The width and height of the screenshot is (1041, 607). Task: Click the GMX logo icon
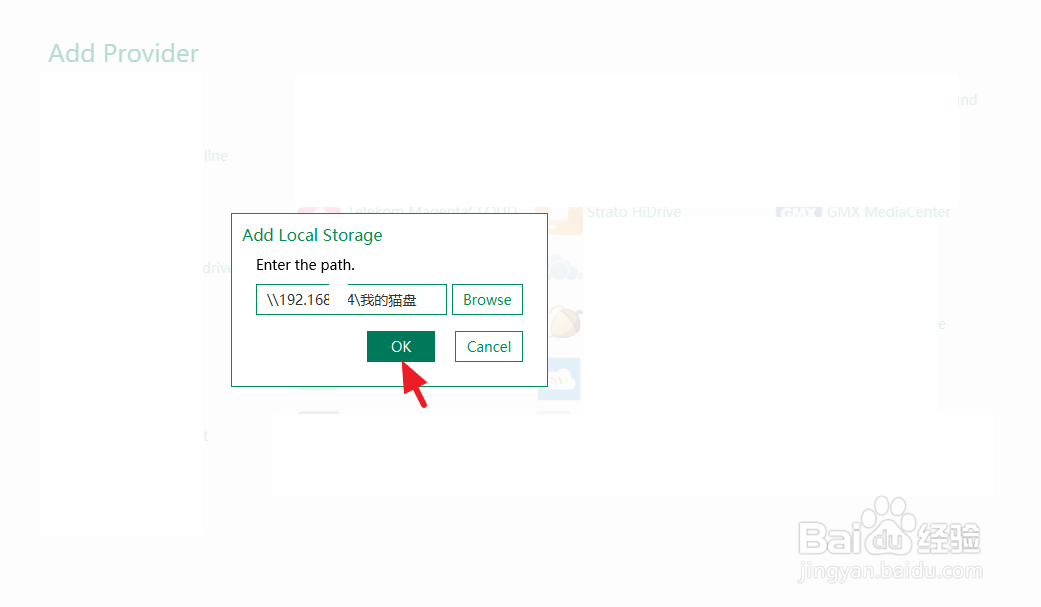[799, 212]
